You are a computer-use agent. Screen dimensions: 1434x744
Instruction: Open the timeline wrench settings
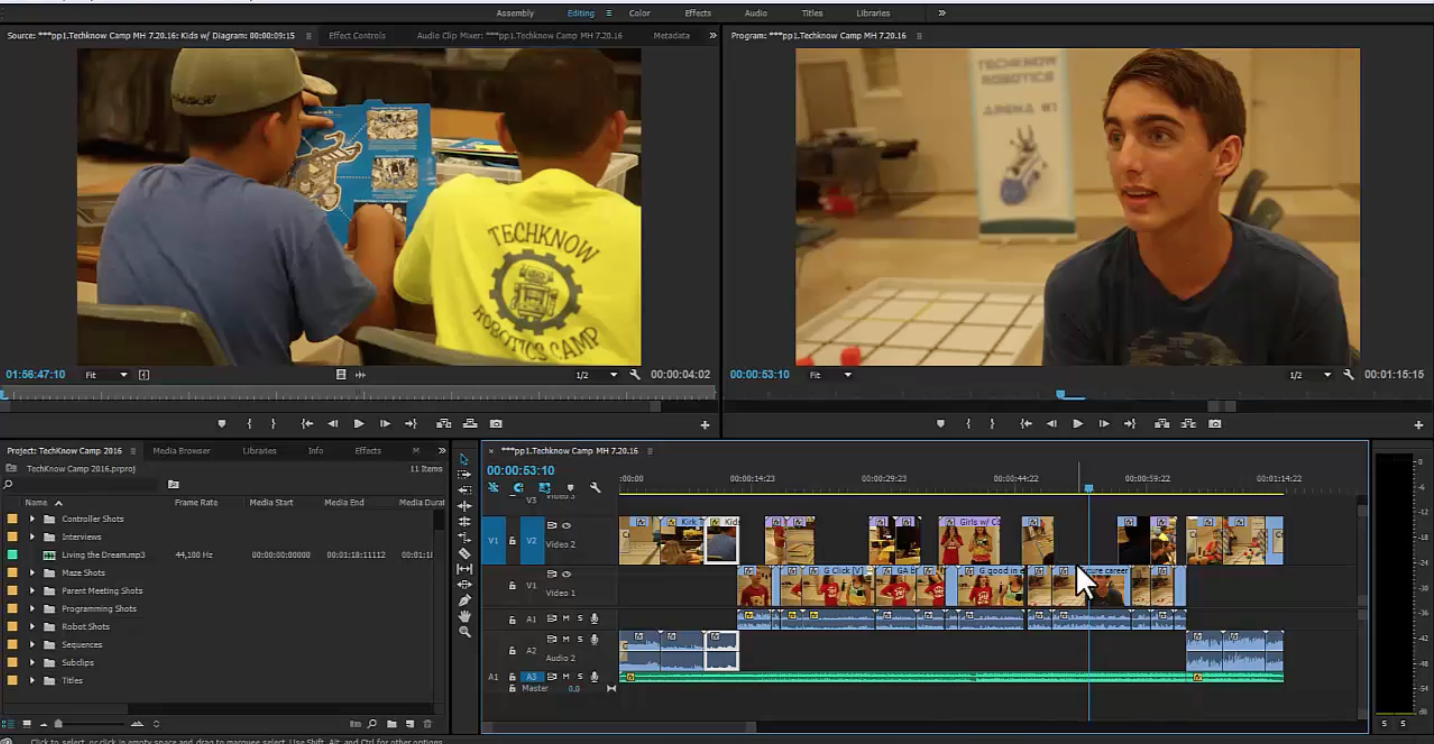coord(595,488)
